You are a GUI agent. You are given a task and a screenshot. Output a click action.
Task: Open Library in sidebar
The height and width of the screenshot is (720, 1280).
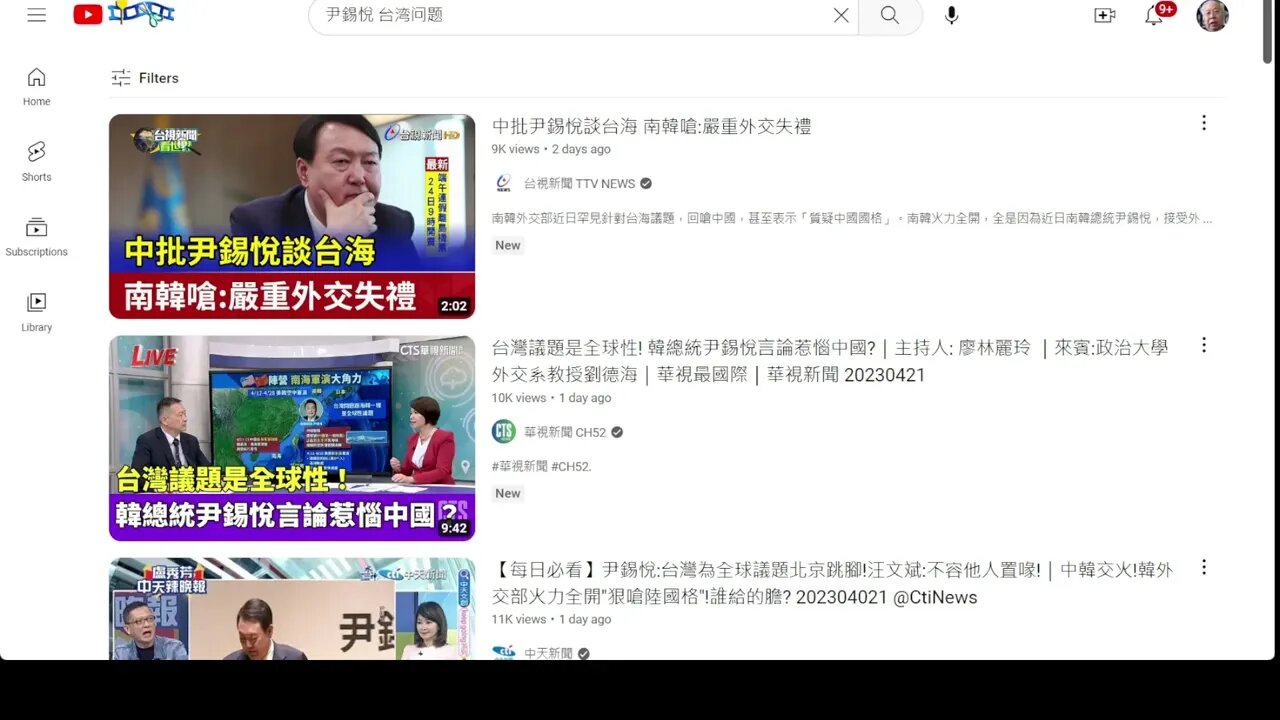[x=37, y=312]
